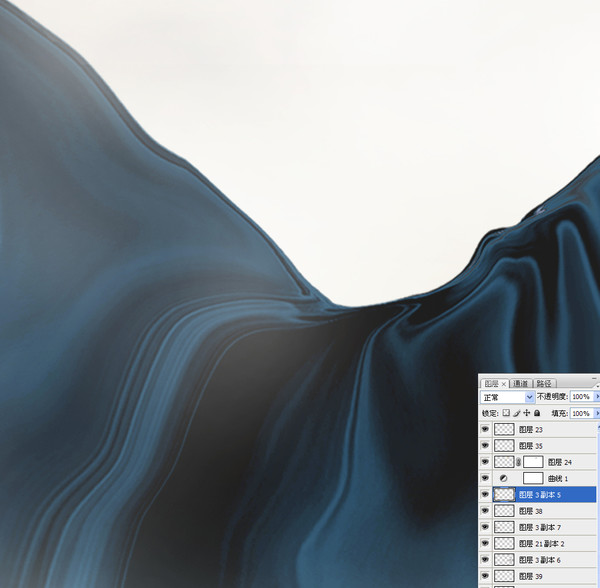
Task: Select layer name 图层 3 副本 6
Action: pos(540,560)
